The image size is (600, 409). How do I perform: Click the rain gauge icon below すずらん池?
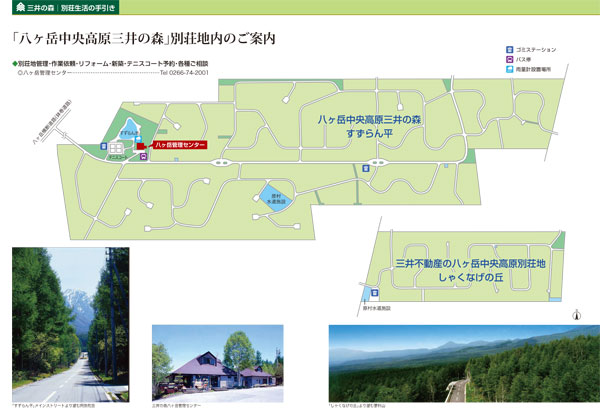coord(138,139)
